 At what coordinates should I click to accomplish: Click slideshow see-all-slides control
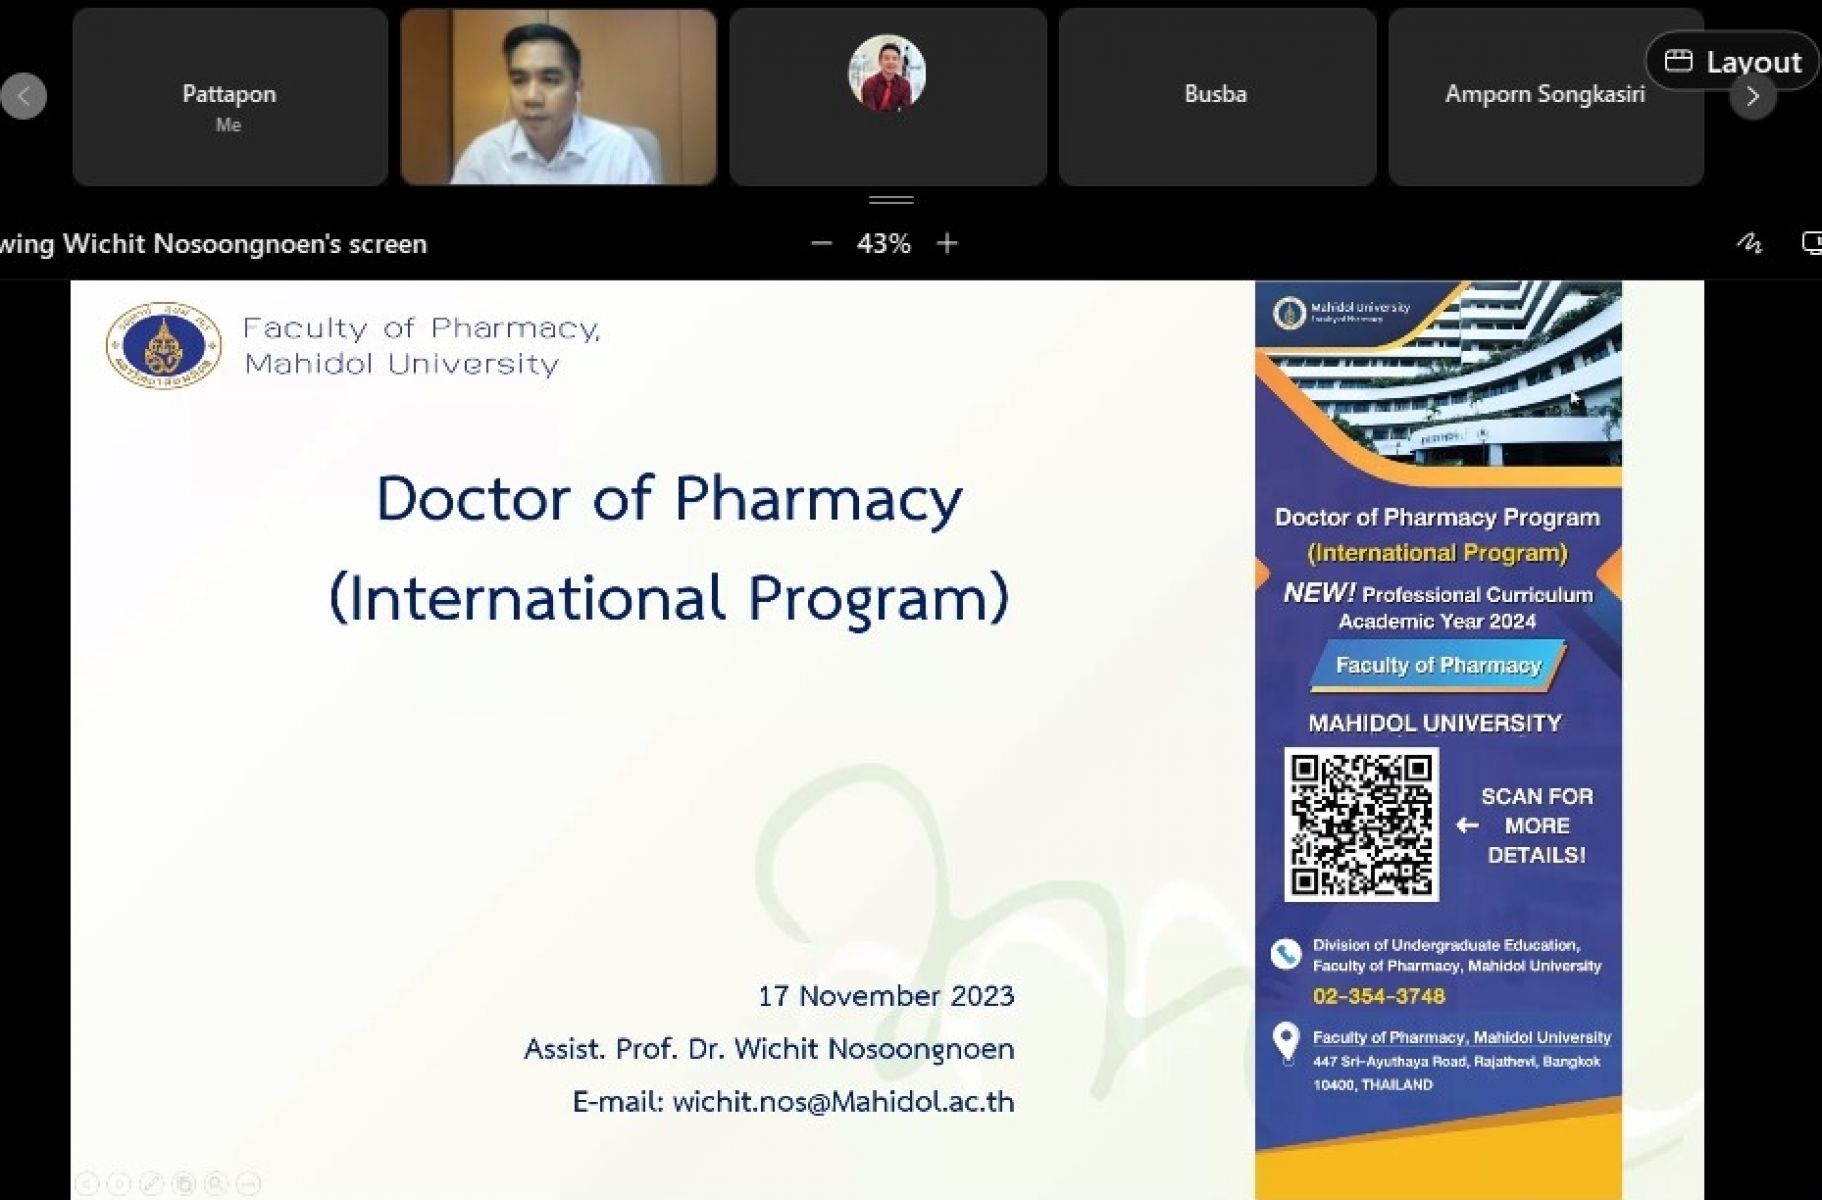[x=184, y=1184]
